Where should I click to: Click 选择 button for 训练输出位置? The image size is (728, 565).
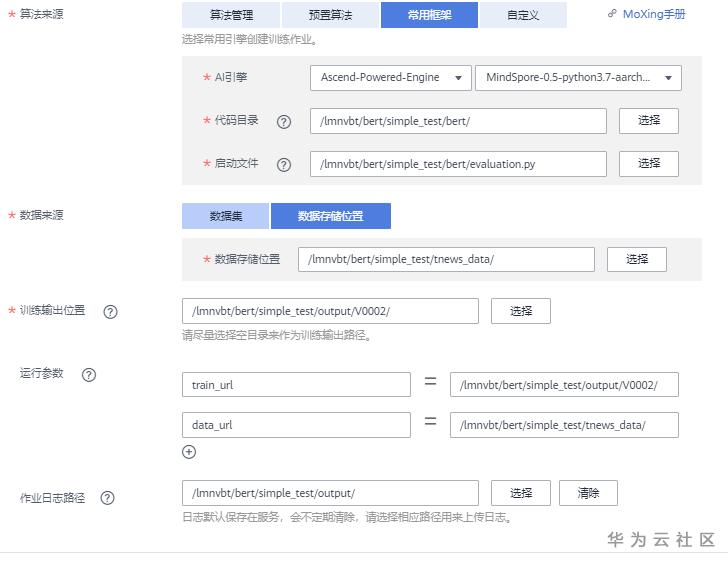[521, 311]
